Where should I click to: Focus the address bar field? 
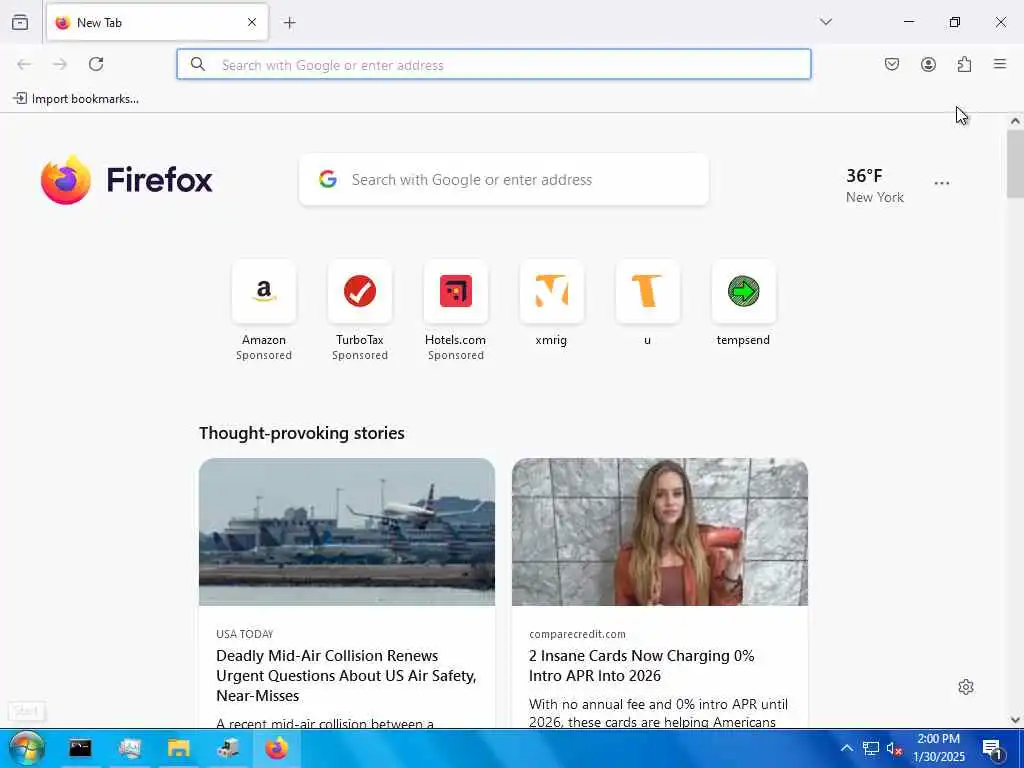pos(494,64)
